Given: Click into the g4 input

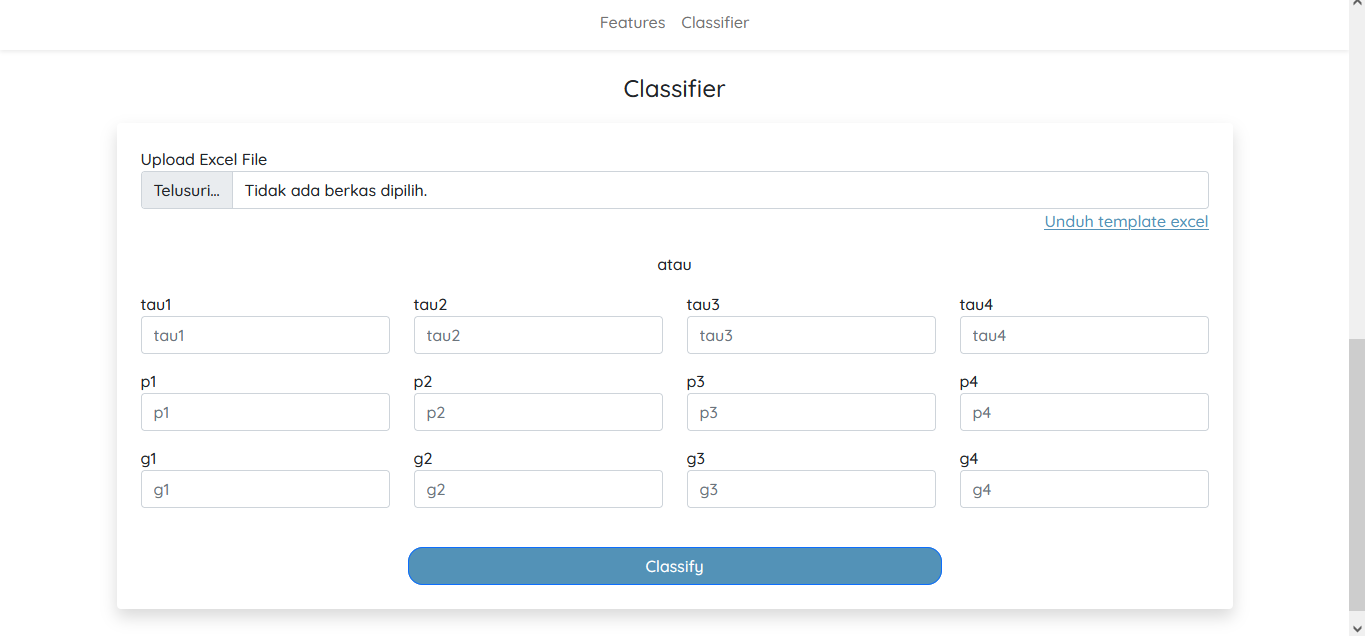Looking at the screenshot, I should [x=1084, y=489].
